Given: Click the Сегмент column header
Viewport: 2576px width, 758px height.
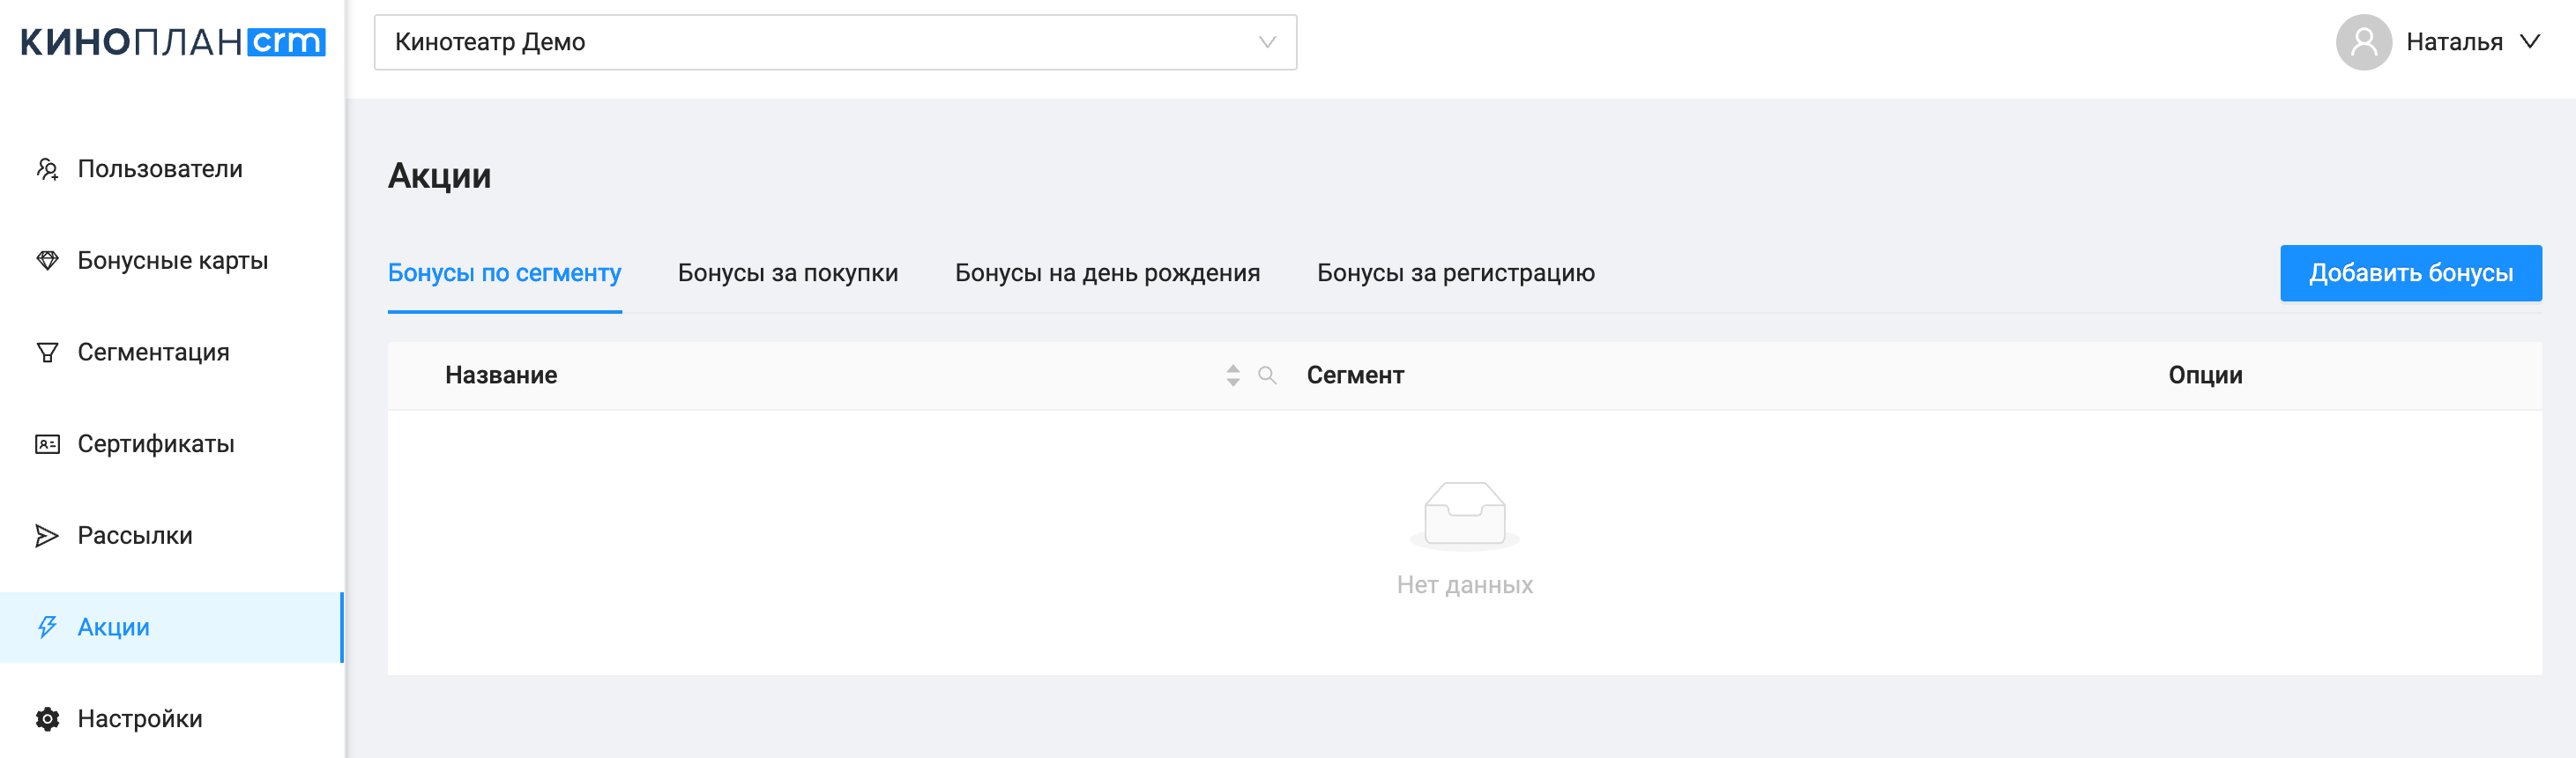Looking at the screenshot, I should point(1355,375).
